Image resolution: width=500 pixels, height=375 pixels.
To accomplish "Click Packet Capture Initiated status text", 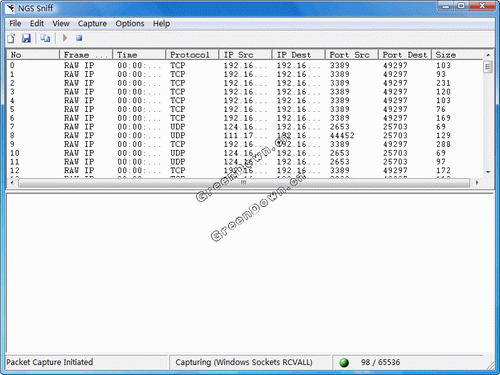I will coord(50,362).
